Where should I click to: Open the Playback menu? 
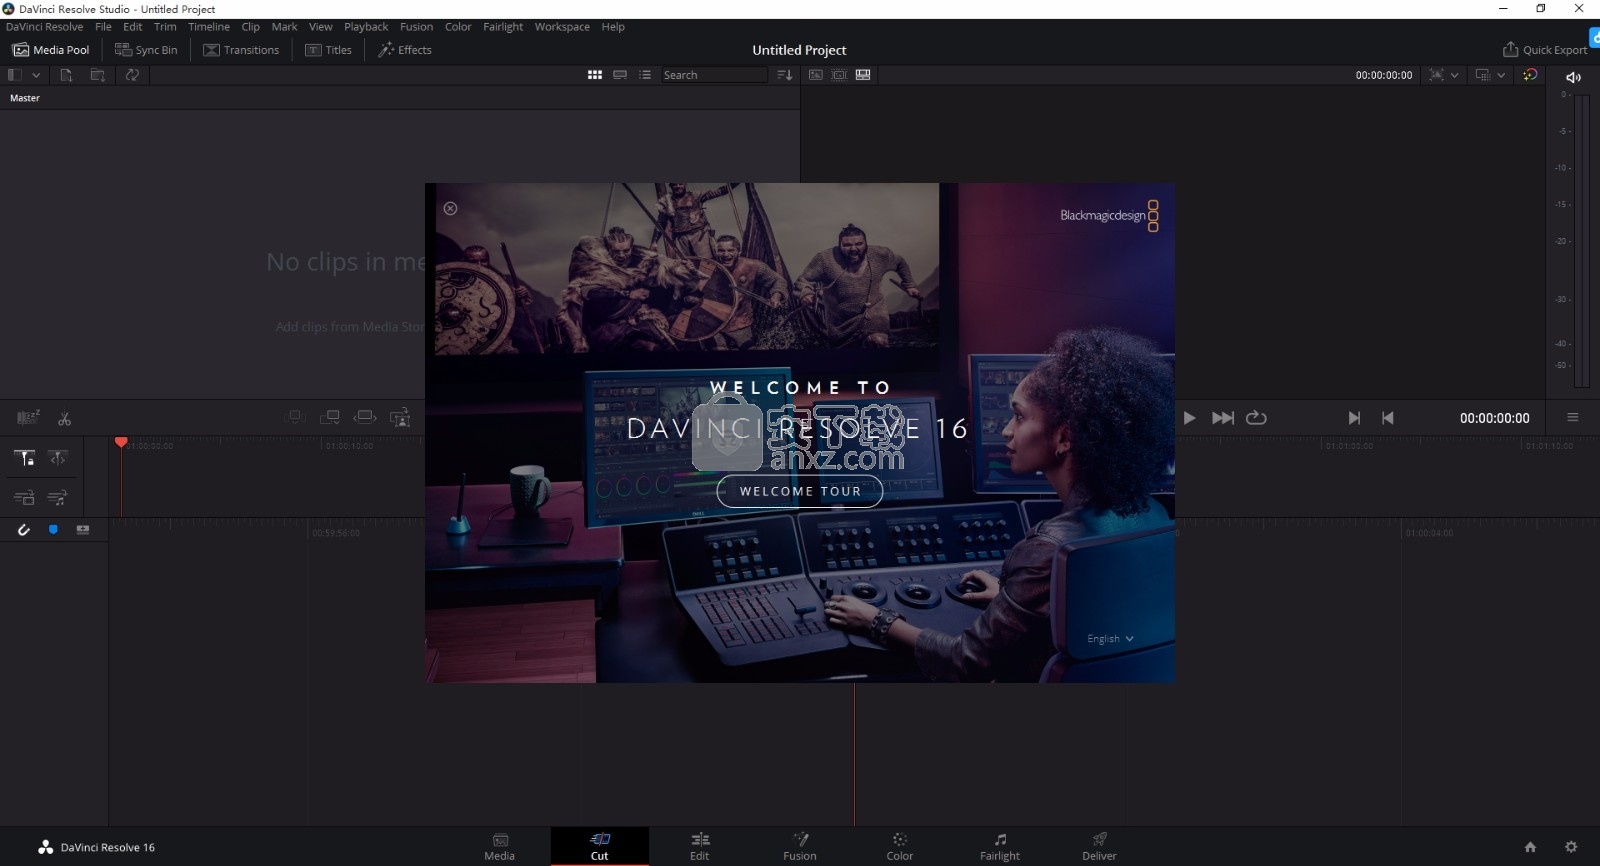(x=366, y=27)
